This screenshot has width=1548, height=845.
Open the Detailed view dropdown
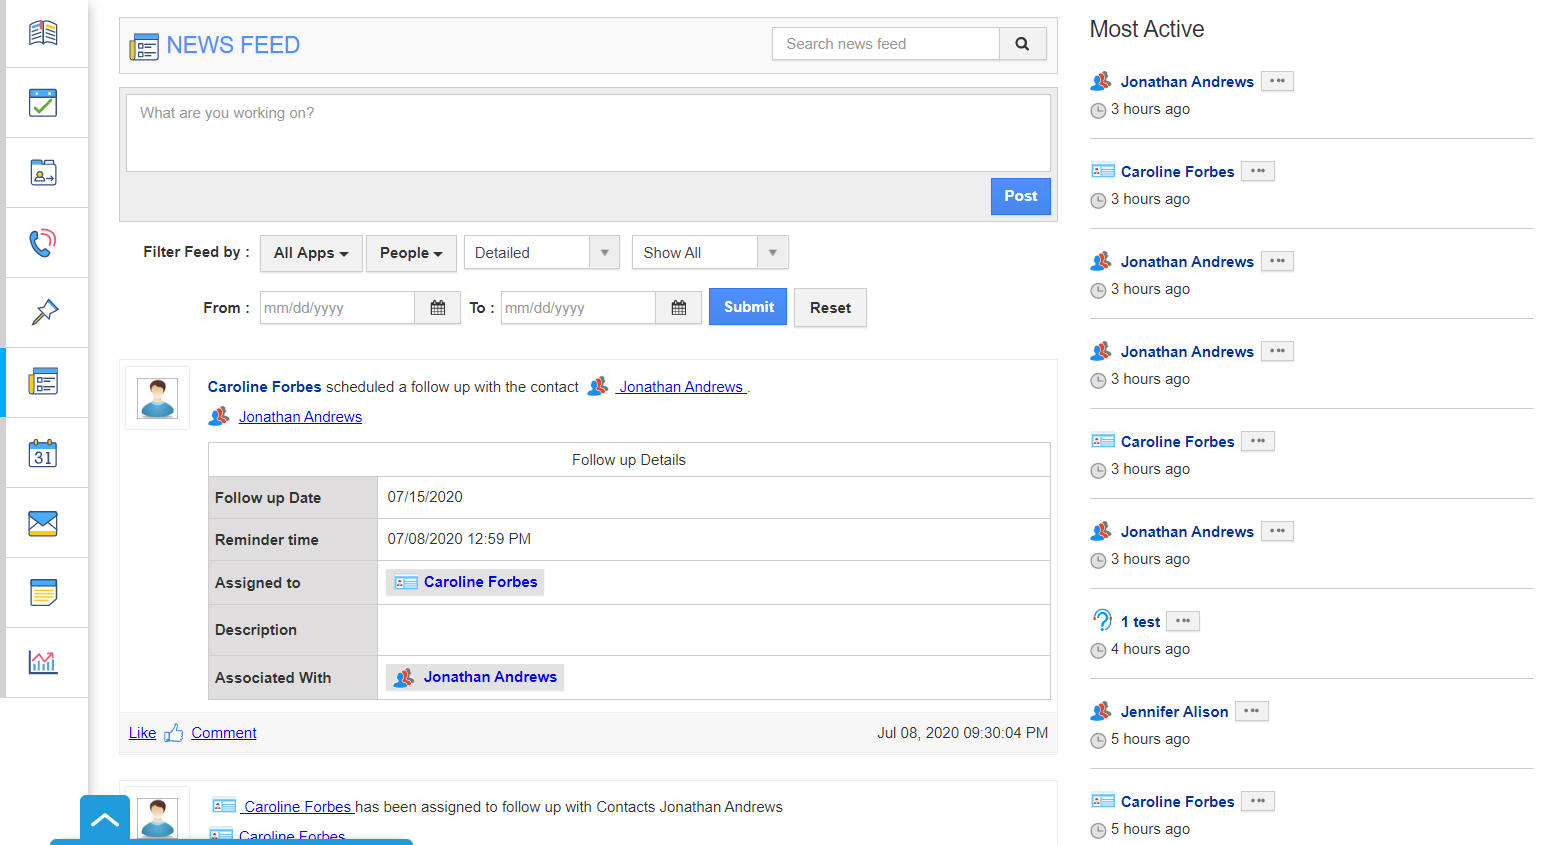[541, 253]
